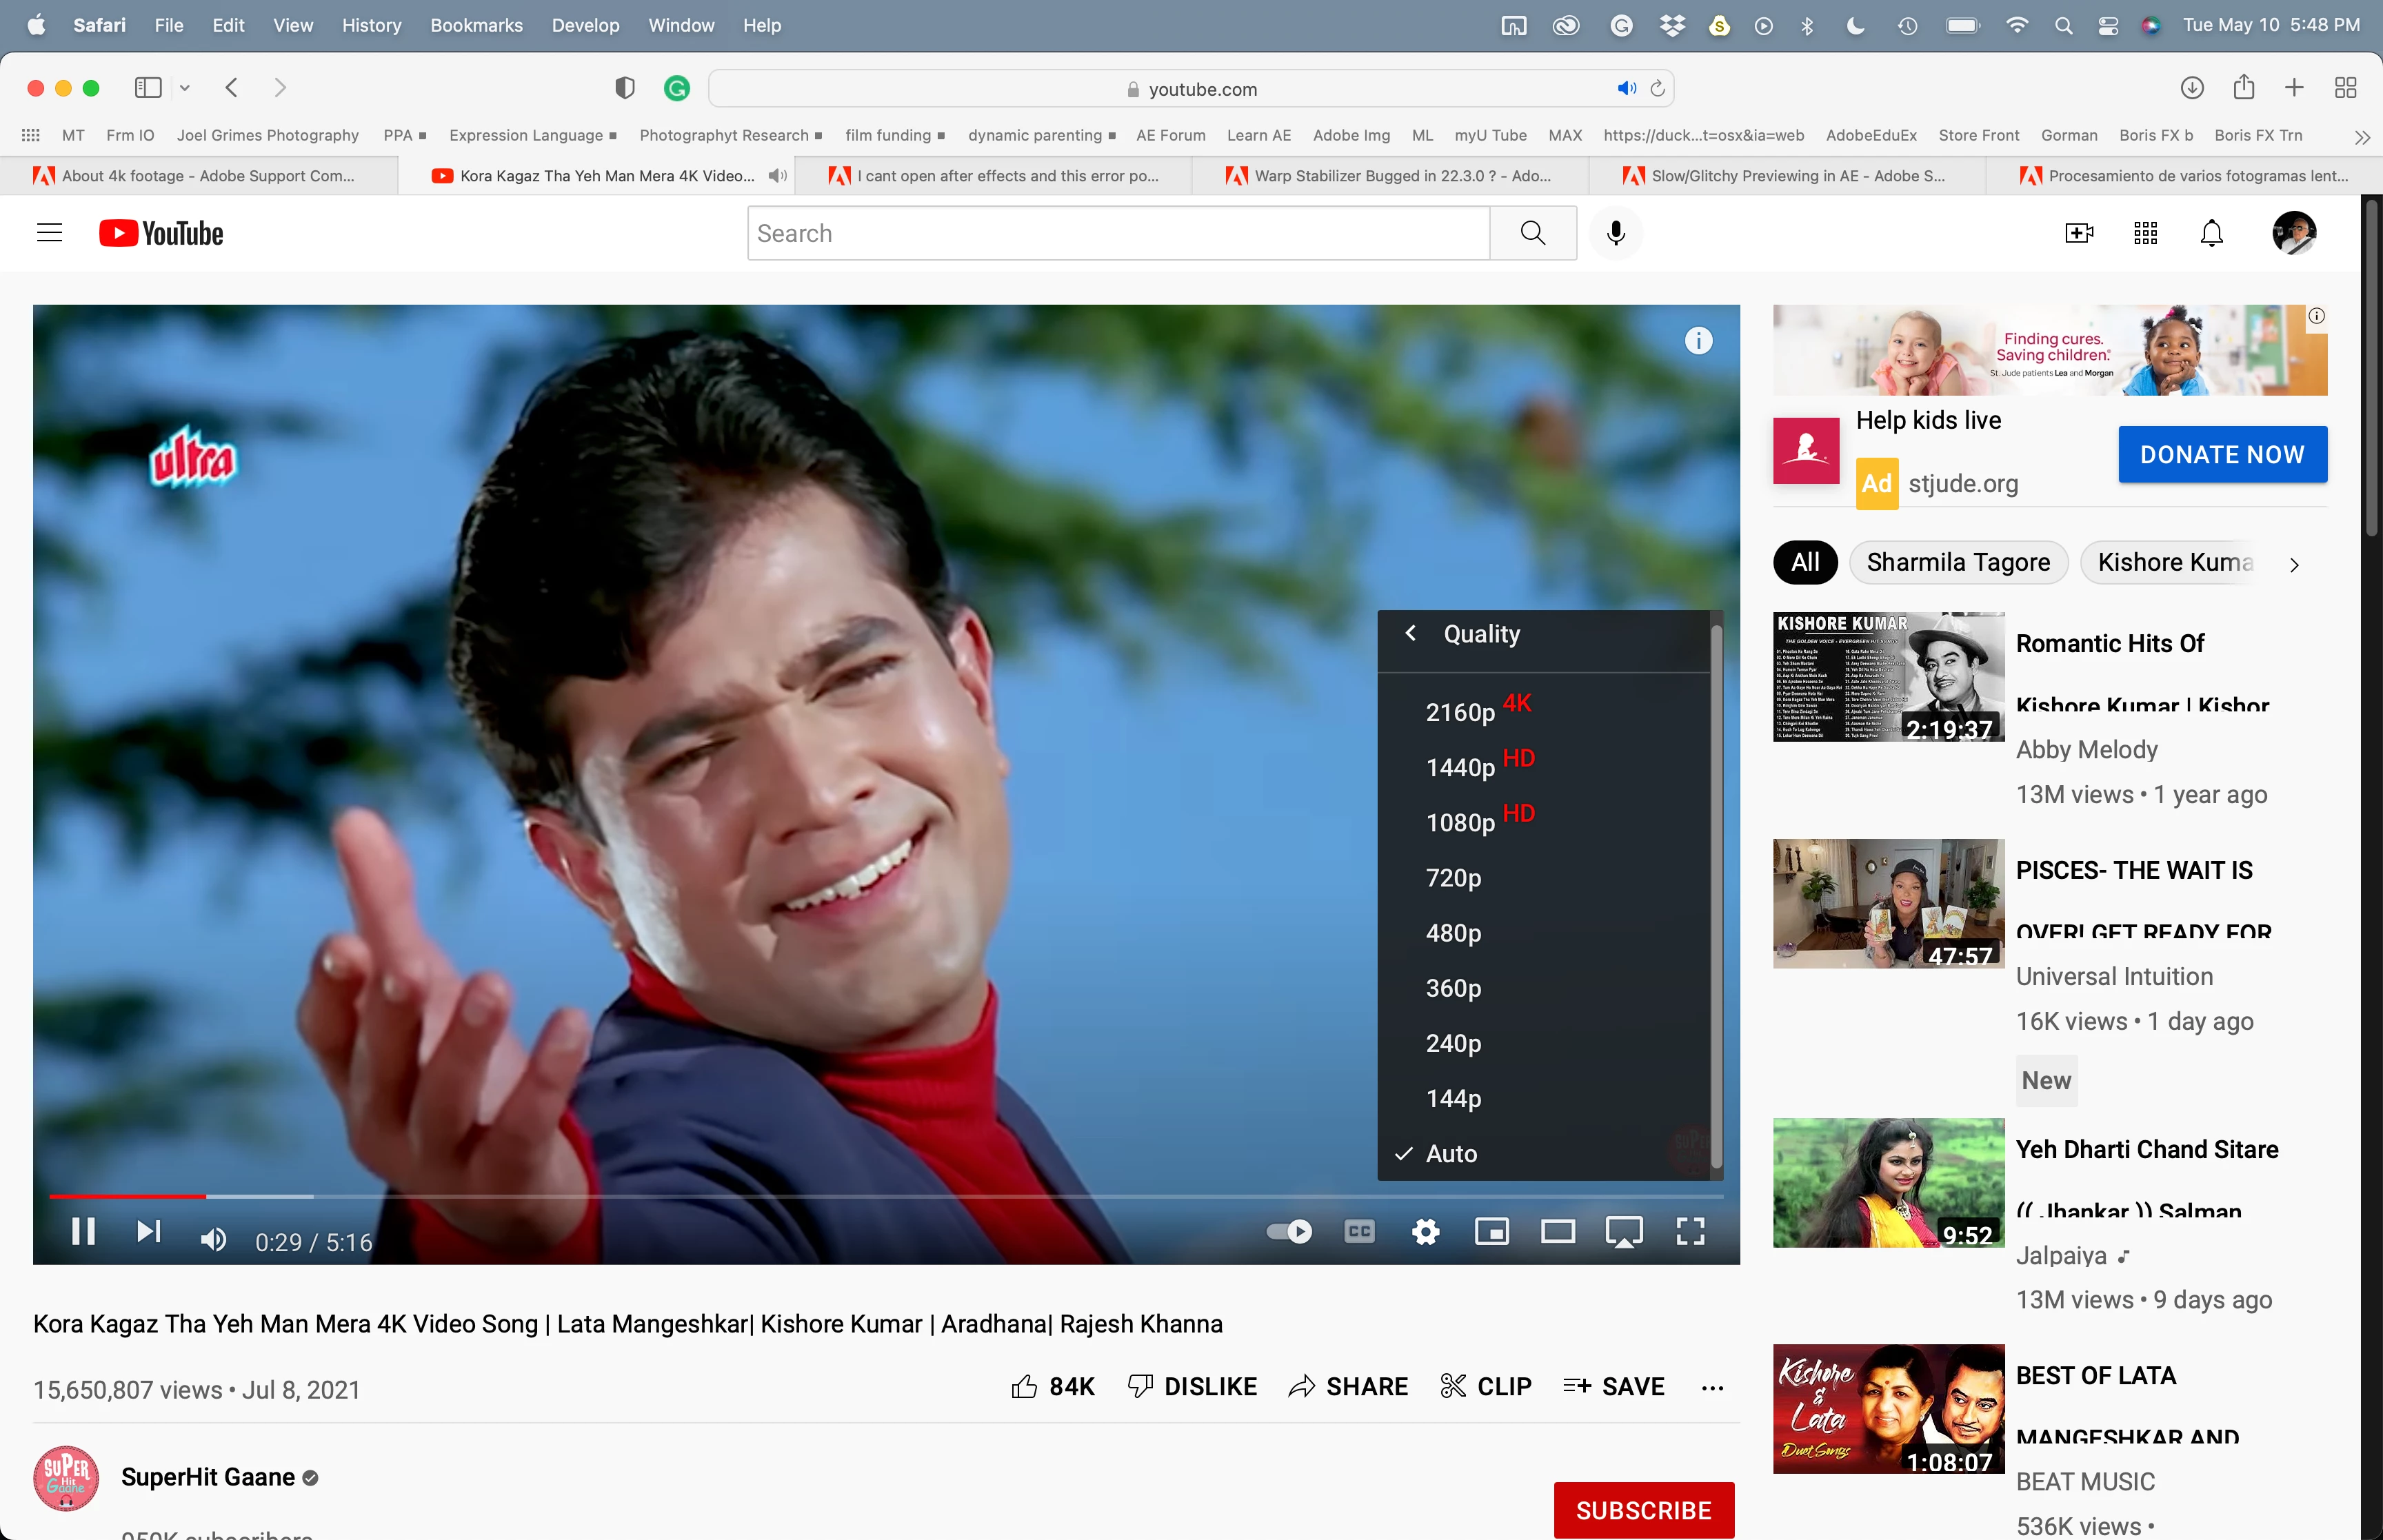
Task: Switch to theater mode
Action: (1557, 1231)
